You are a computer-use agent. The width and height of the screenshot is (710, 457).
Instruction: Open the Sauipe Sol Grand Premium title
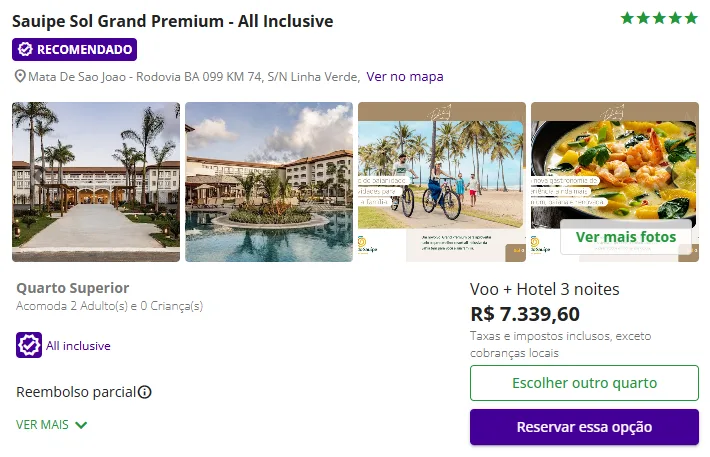pyautogui.click(x=173, y=21)
